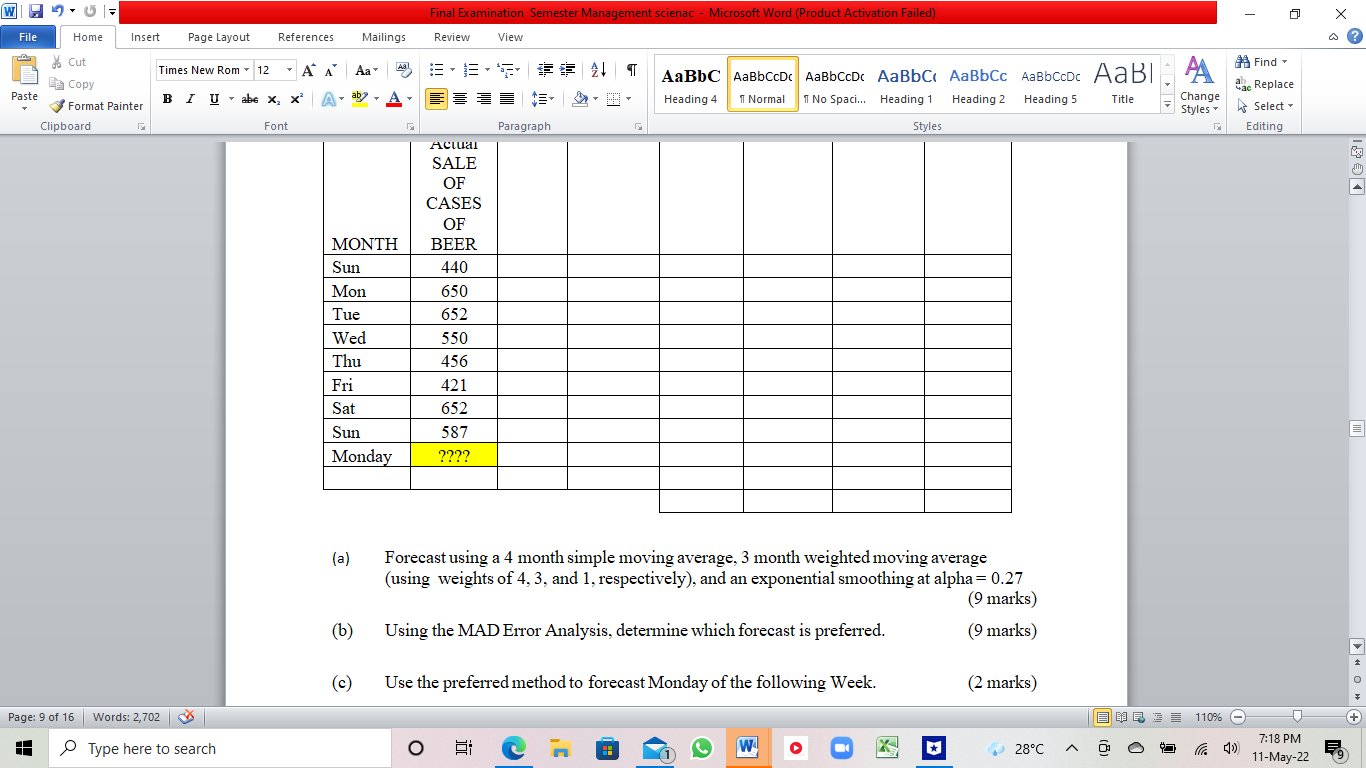This screenshot has height=768, width=1366.
Task: Apply strikethrough formatting
Action: point(249,98)
